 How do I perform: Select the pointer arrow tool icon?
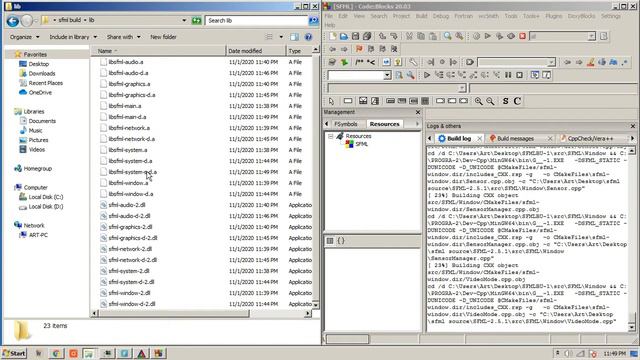[331, 101]
